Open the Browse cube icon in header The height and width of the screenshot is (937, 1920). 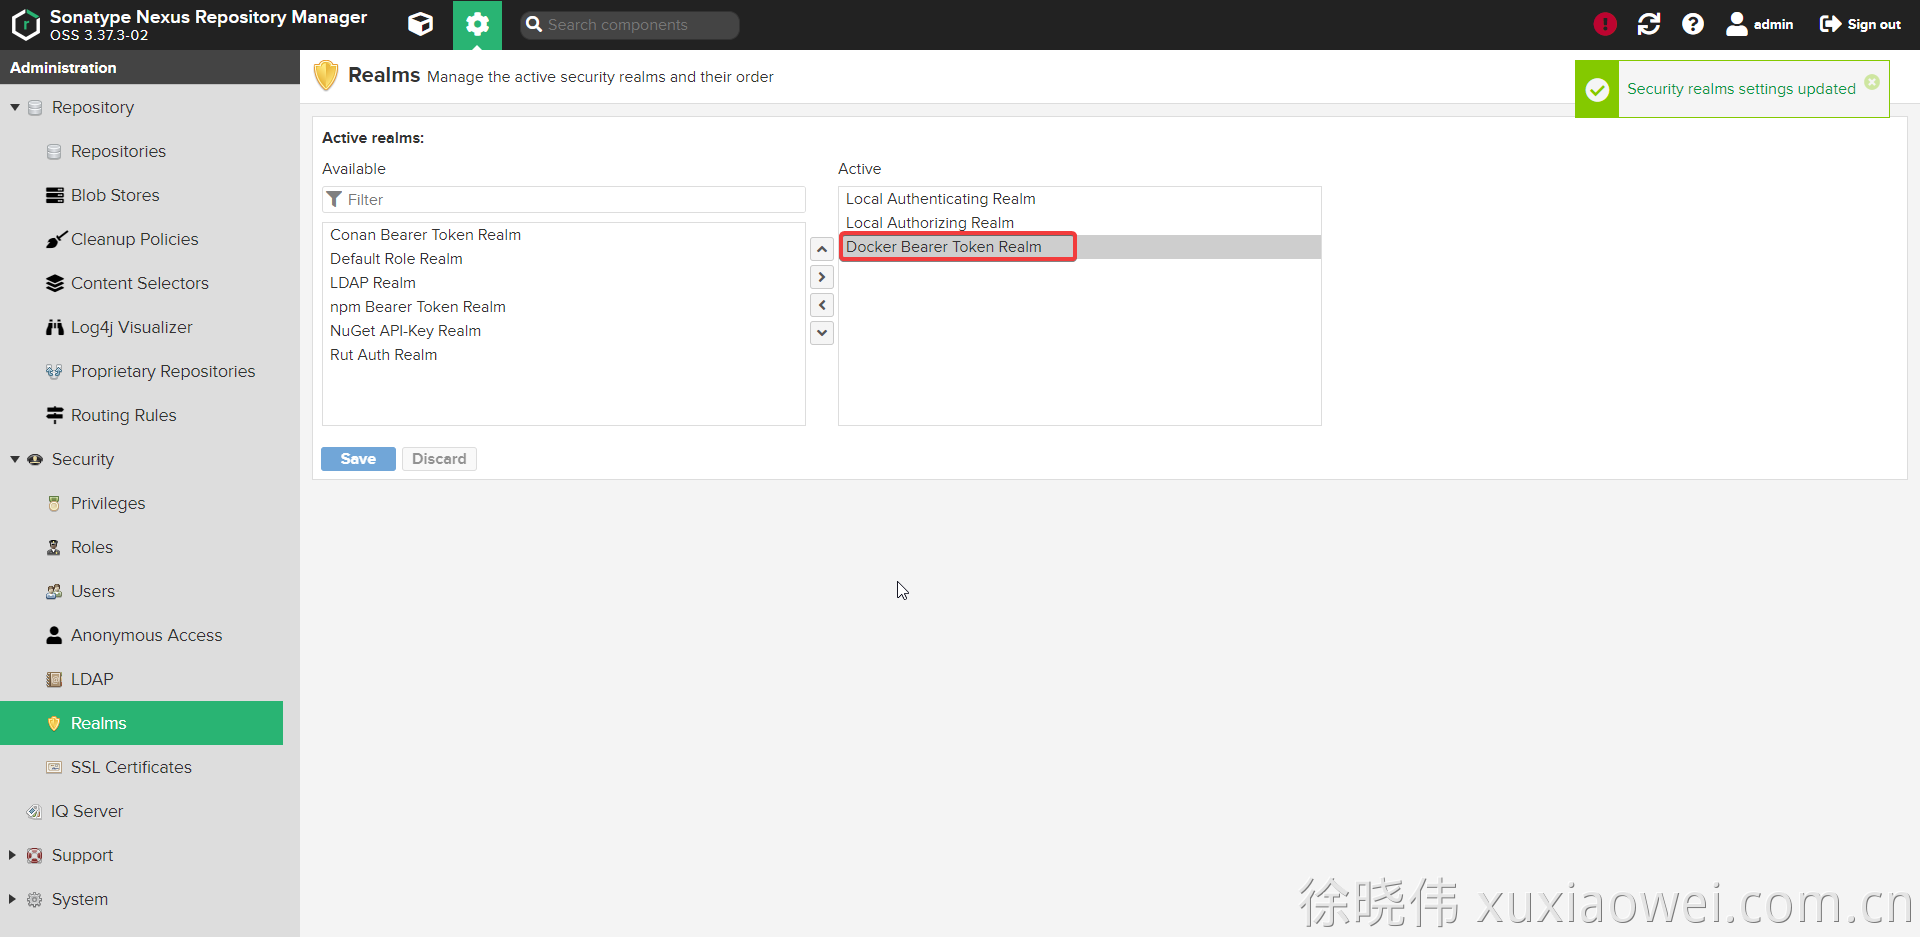[x=421, y=24]
